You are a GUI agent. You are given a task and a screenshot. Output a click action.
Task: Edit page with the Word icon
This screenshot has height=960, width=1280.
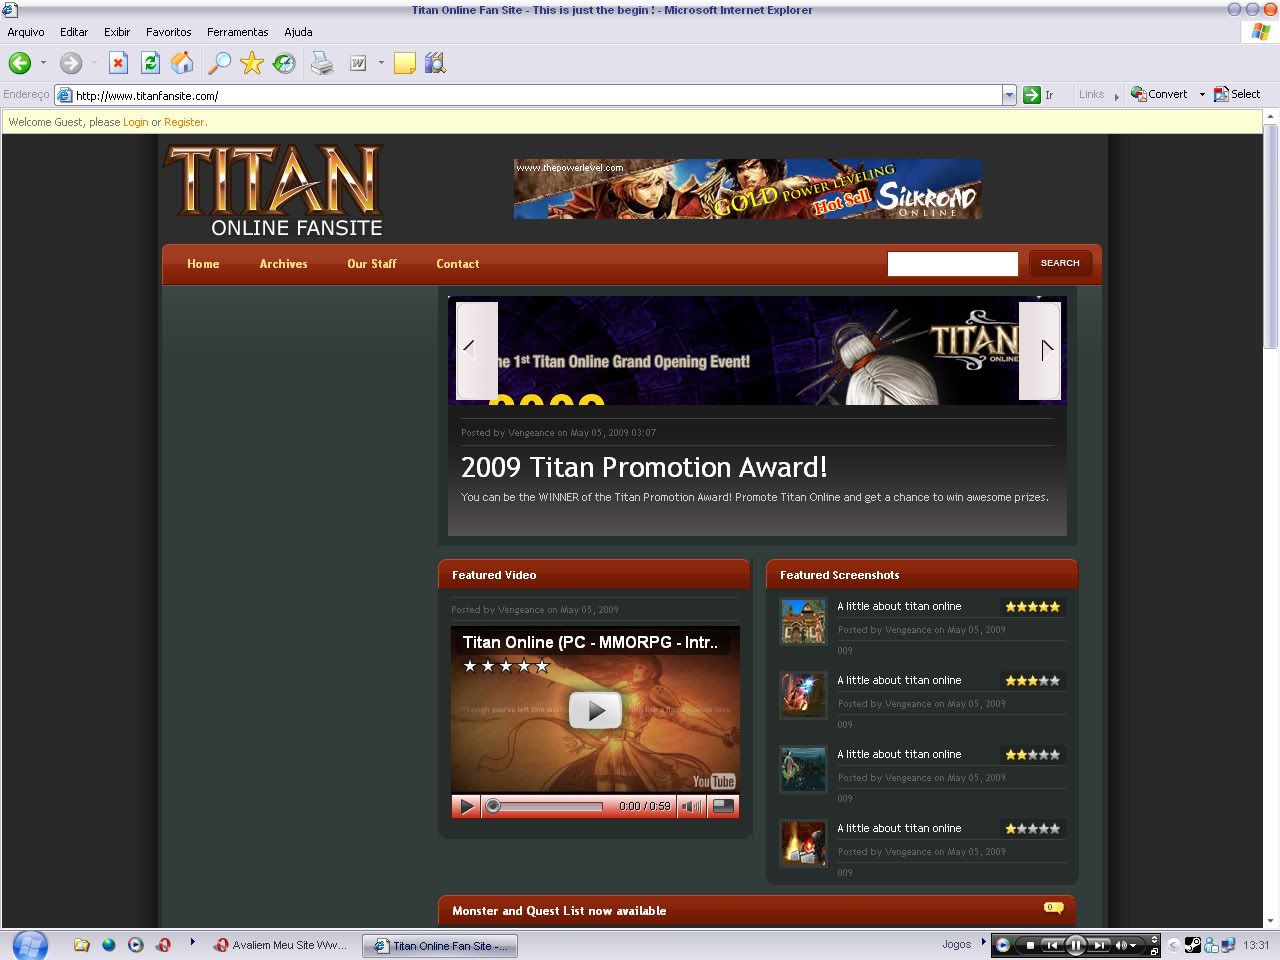(357, 63)
